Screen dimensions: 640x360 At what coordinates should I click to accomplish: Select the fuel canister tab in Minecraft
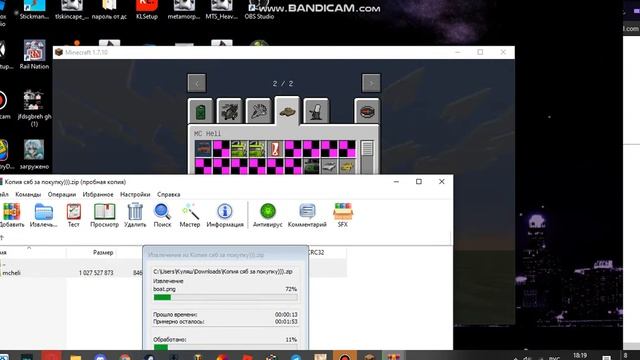pos(201,111)
